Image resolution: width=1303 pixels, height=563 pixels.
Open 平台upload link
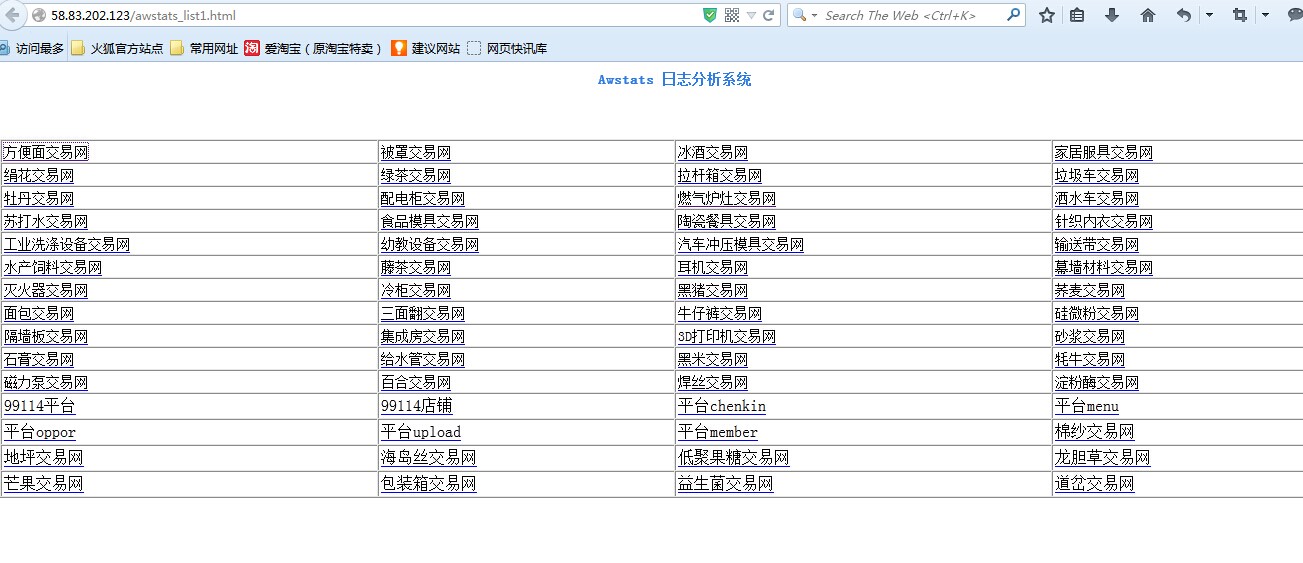click(x=421, y=432)
